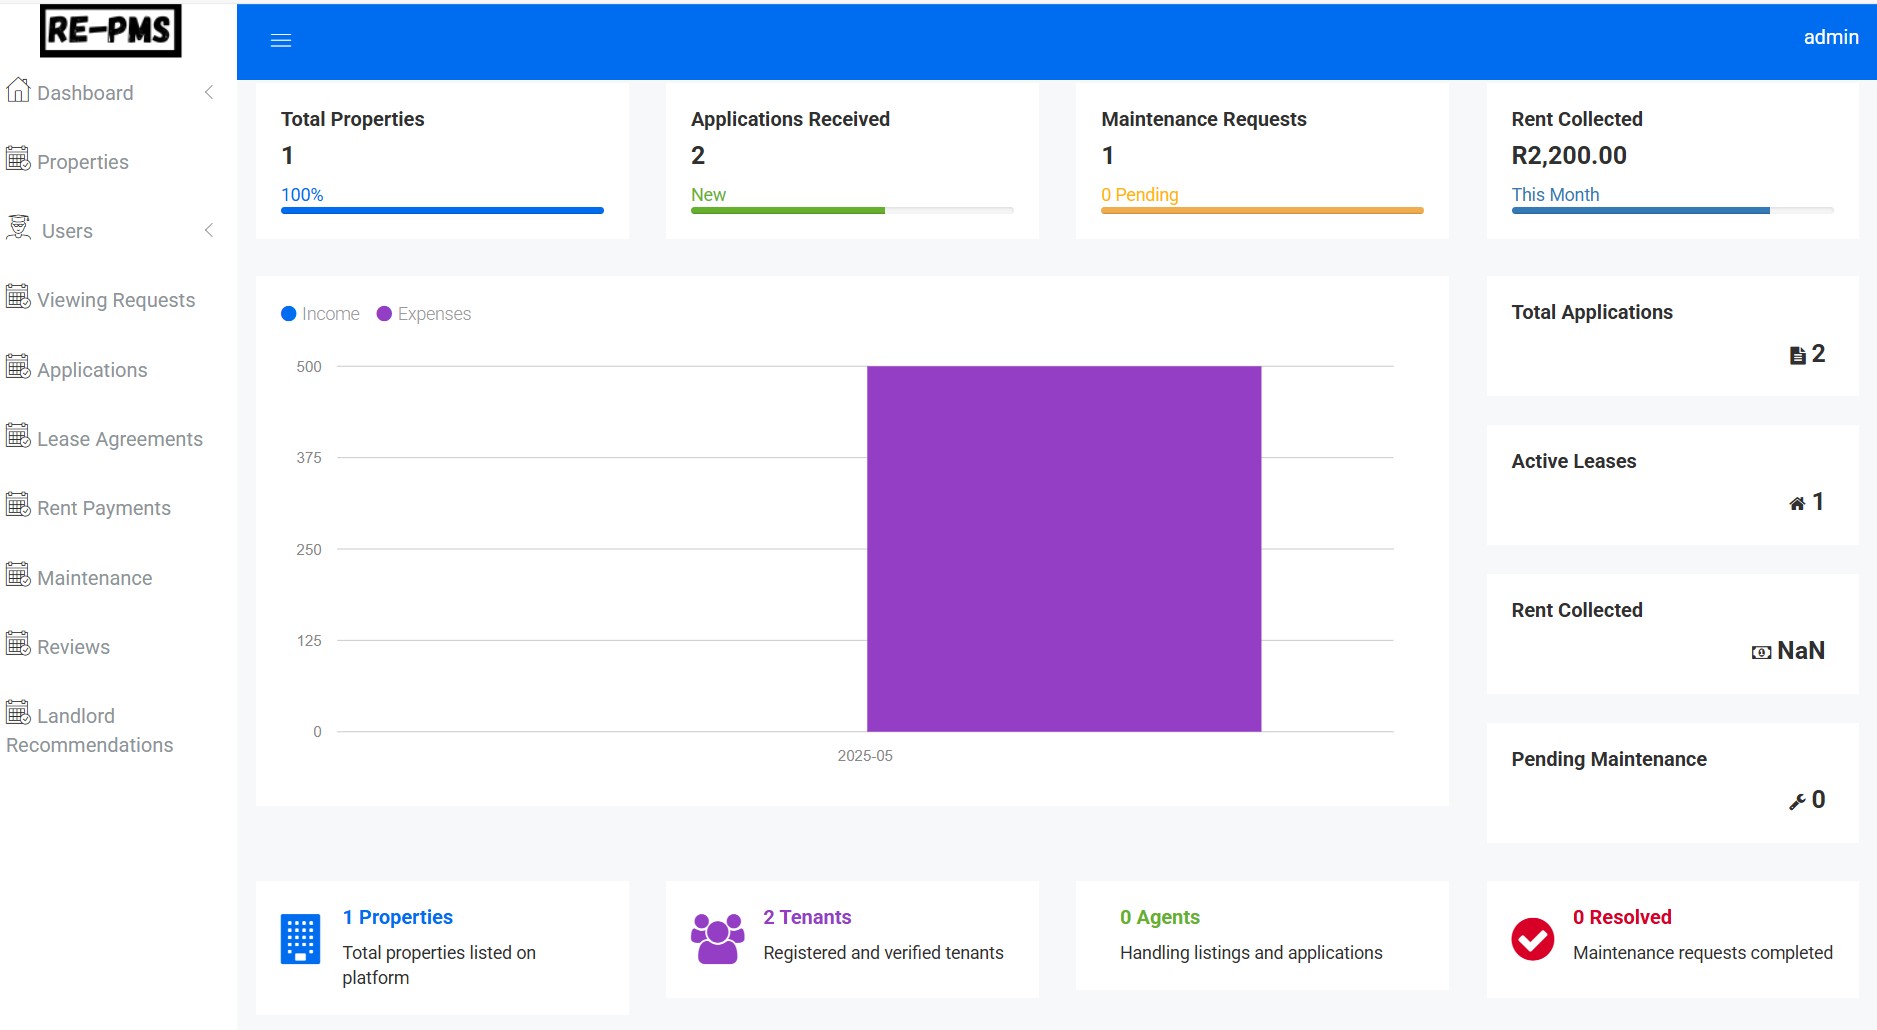Screen dimensions: 1877x1030
Task: Toggle the Expenses series in chart legend
Action: click(423, 313)
